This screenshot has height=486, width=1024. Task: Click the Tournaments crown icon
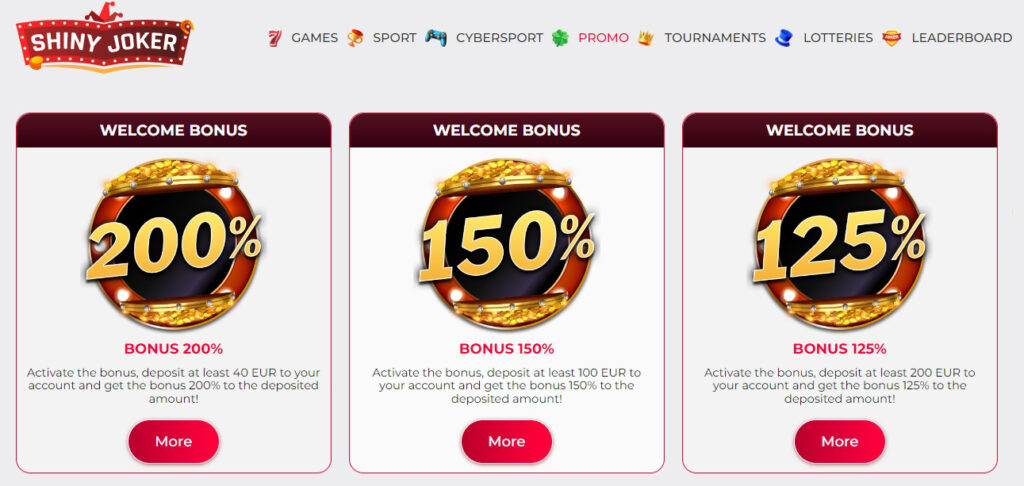tap(646, 38)
